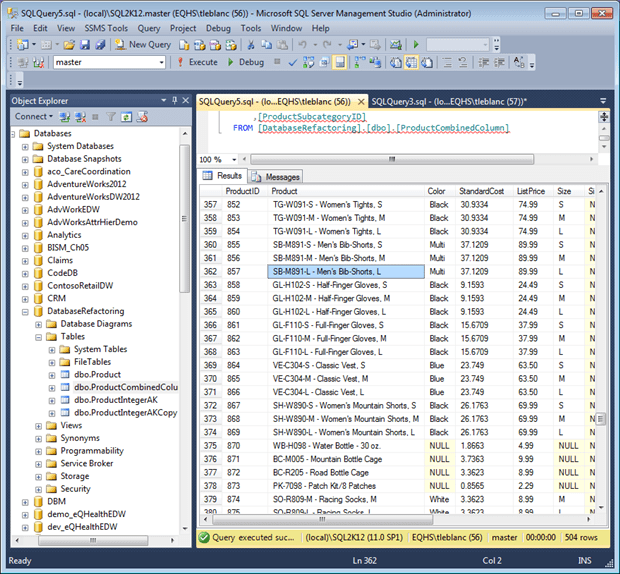This screenshot has height=574, width=620.
Task: Close the SQLQuery5.sql tab
Action: point(361,102)
